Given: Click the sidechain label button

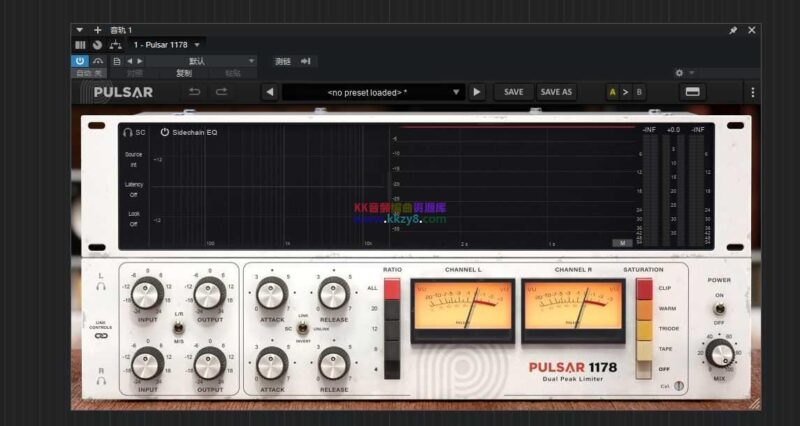Looking at the screenshot, I should [x=283, y=61].
